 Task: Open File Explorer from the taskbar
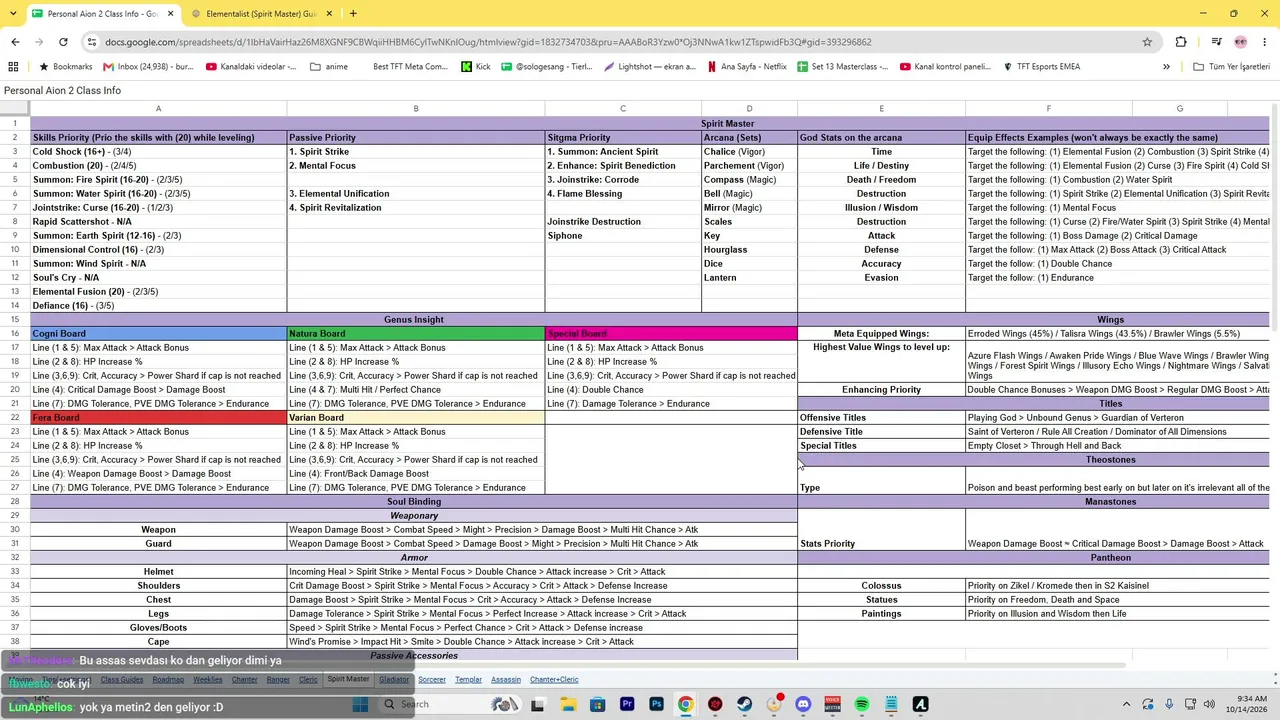pos(568,705)
